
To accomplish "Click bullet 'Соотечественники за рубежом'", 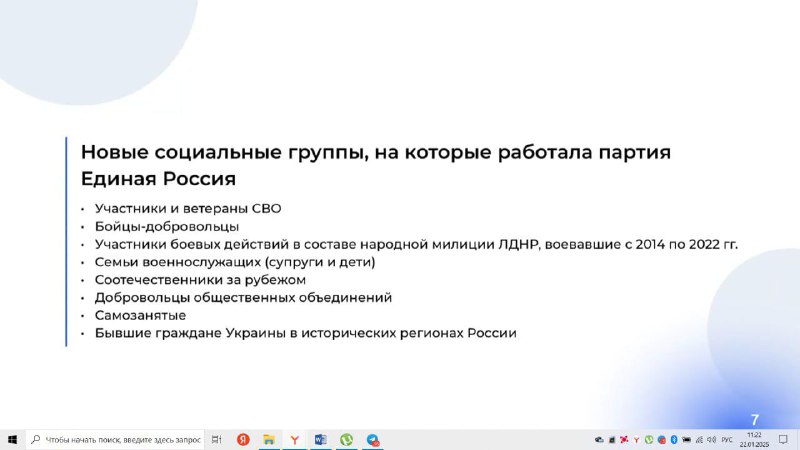I will pos(200,280).
